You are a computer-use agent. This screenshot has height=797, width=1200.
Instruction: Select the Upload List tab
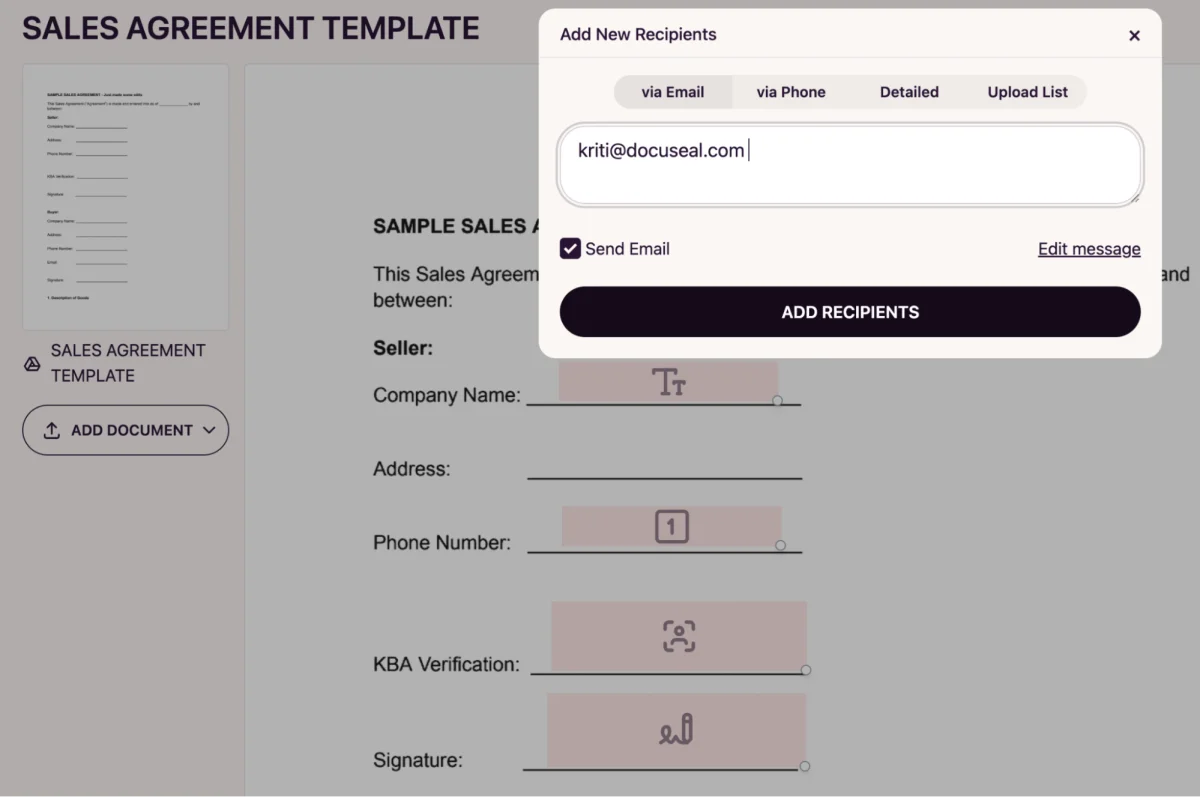pyautogui.click(x=1027, y=91)
